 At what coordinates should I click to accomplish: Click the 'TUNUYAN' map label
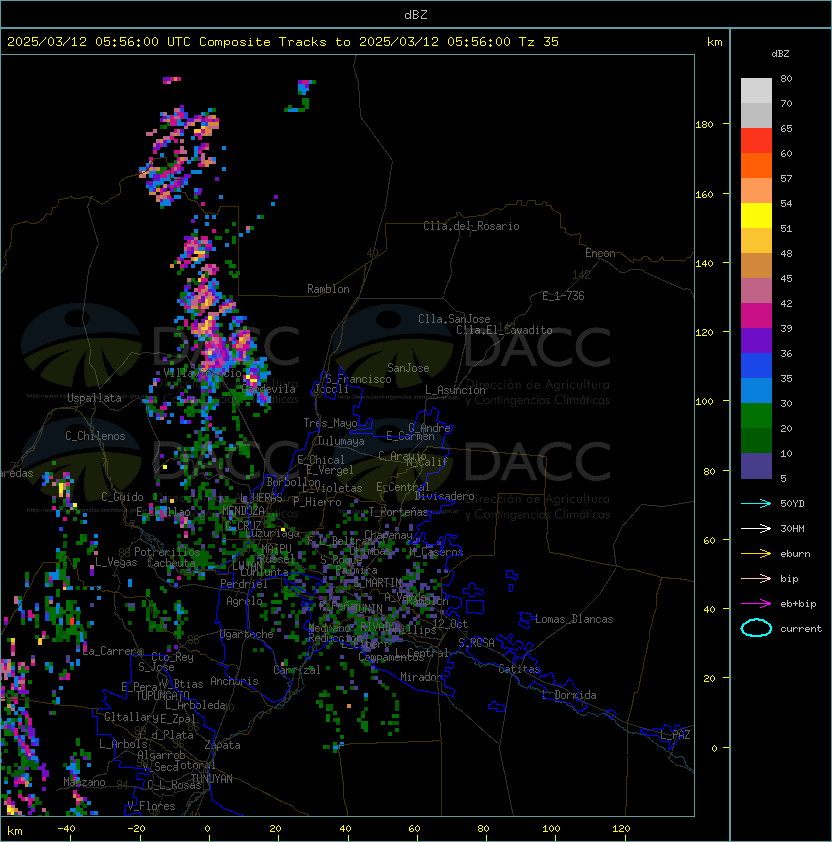click(x=212, y=779)
